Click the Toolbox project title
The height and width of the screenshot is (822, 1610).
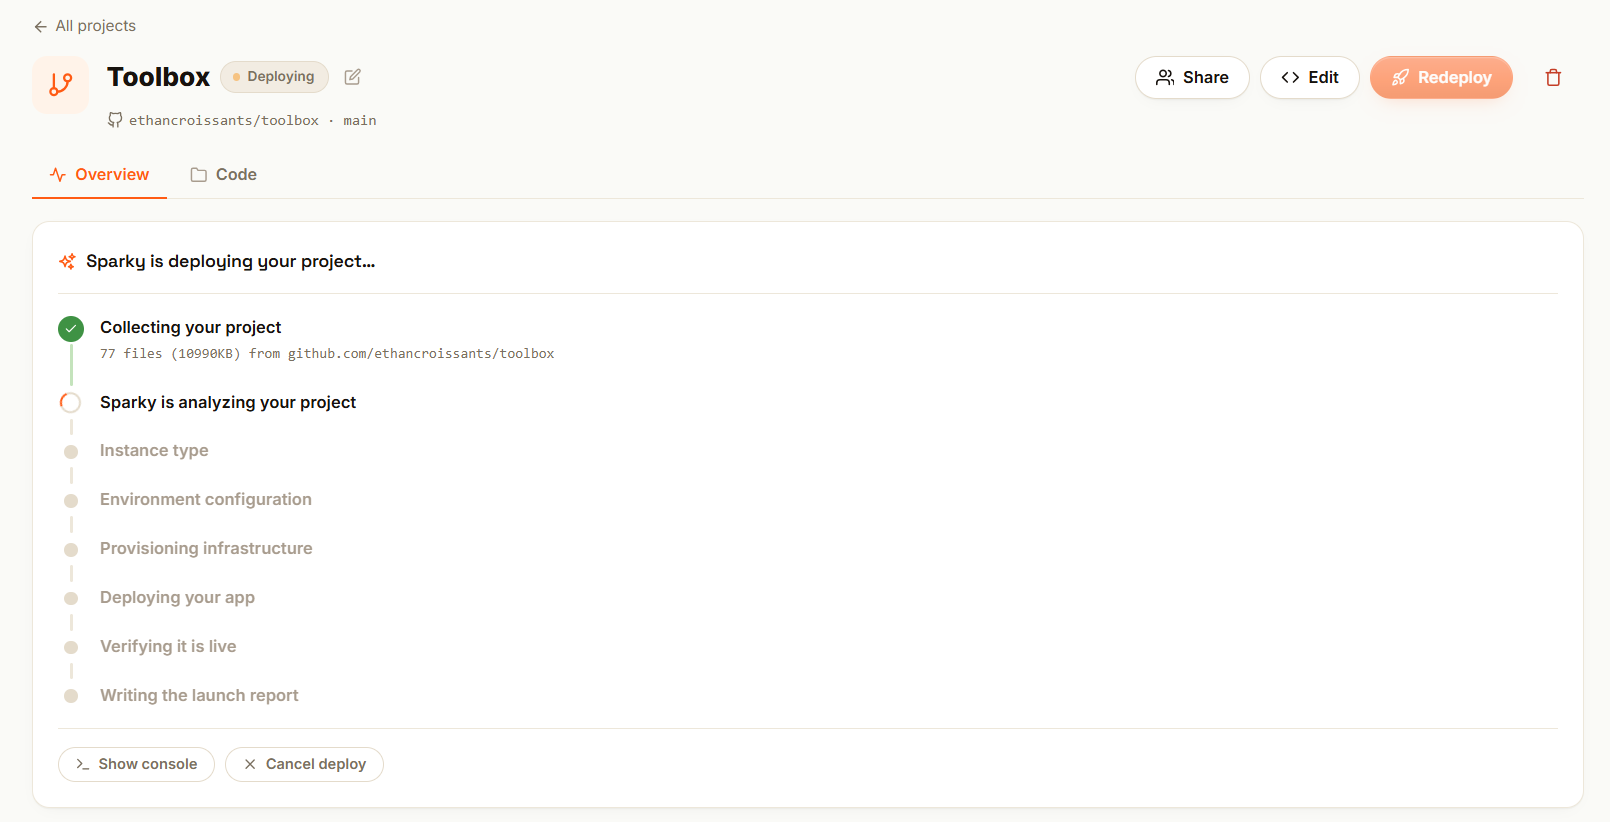159,77
